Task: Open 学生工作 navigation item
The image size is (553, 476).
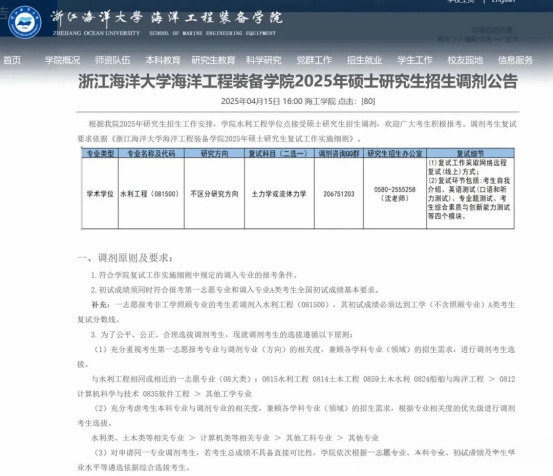Action: point(415,60)
